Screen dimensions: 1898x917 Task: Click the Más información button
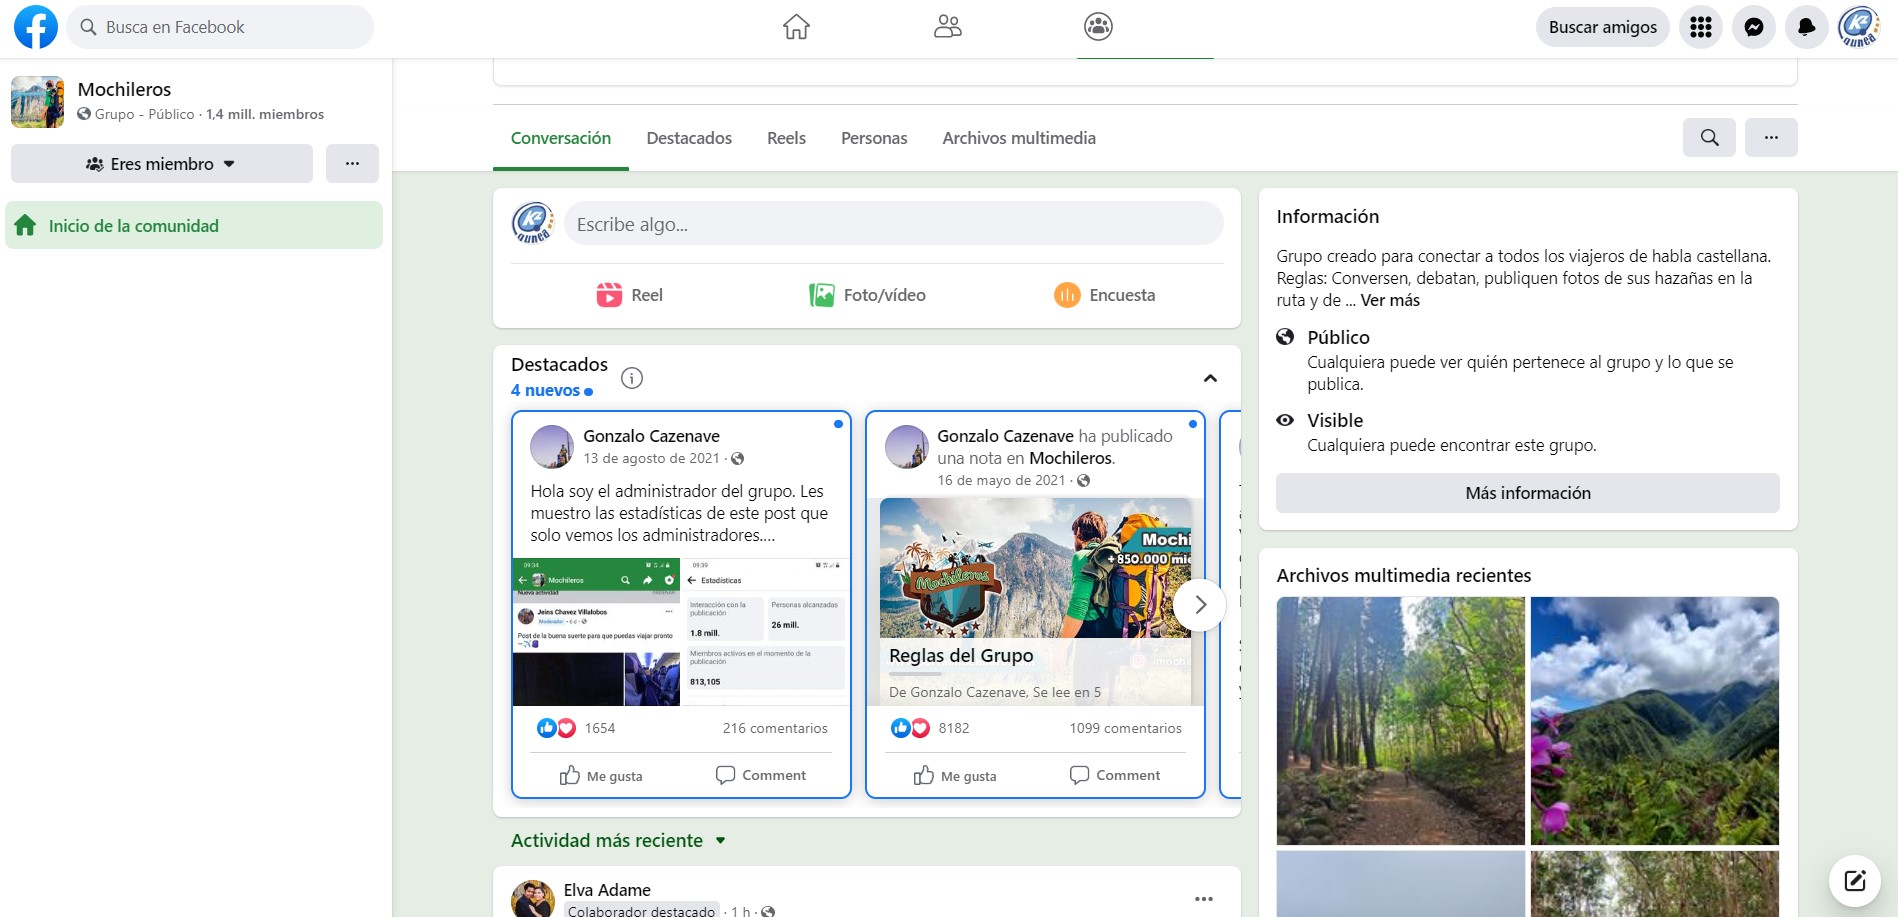1528,493
